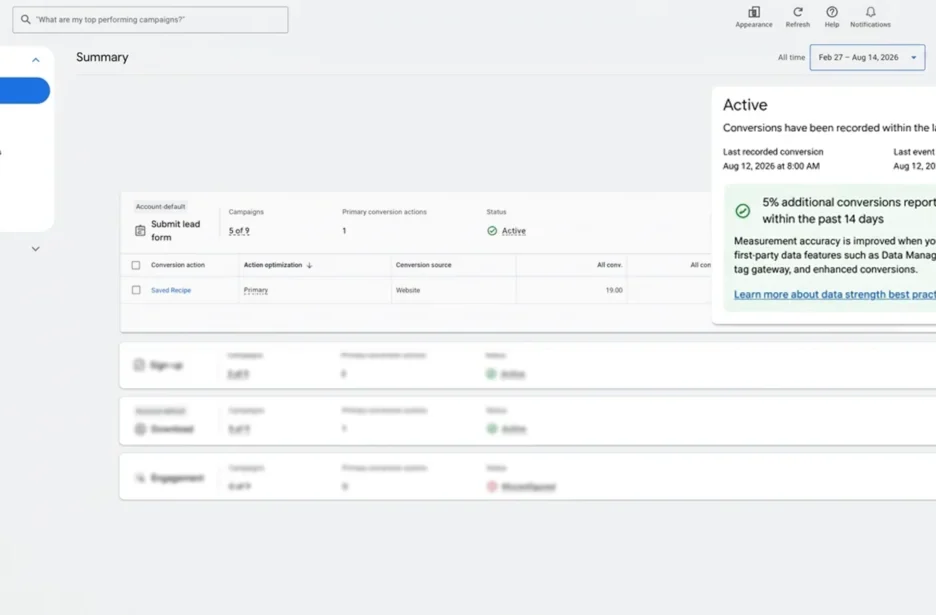Open the Feb 27 – Aug 14, 2026 date dropdown

867,57
